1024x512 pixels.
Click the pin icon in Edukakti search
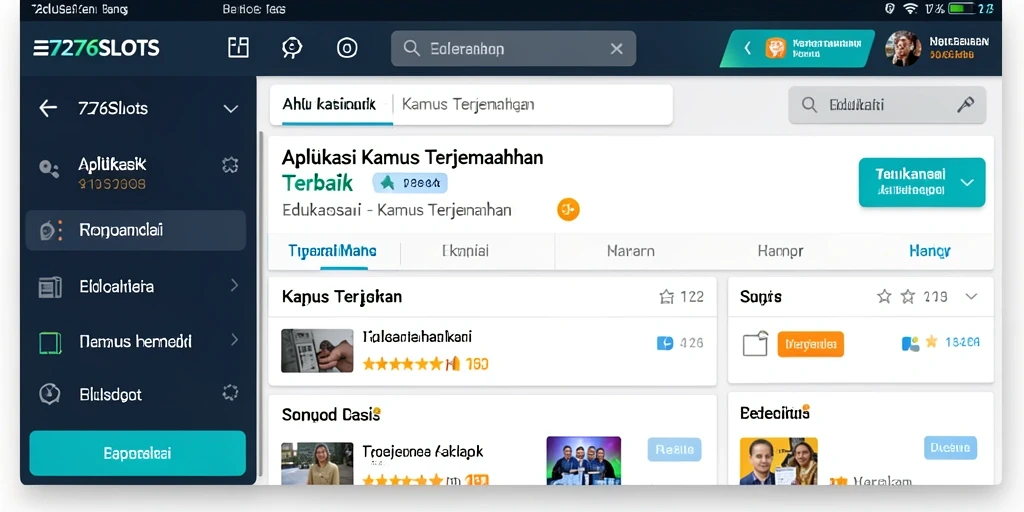click(x=965, y=104)
